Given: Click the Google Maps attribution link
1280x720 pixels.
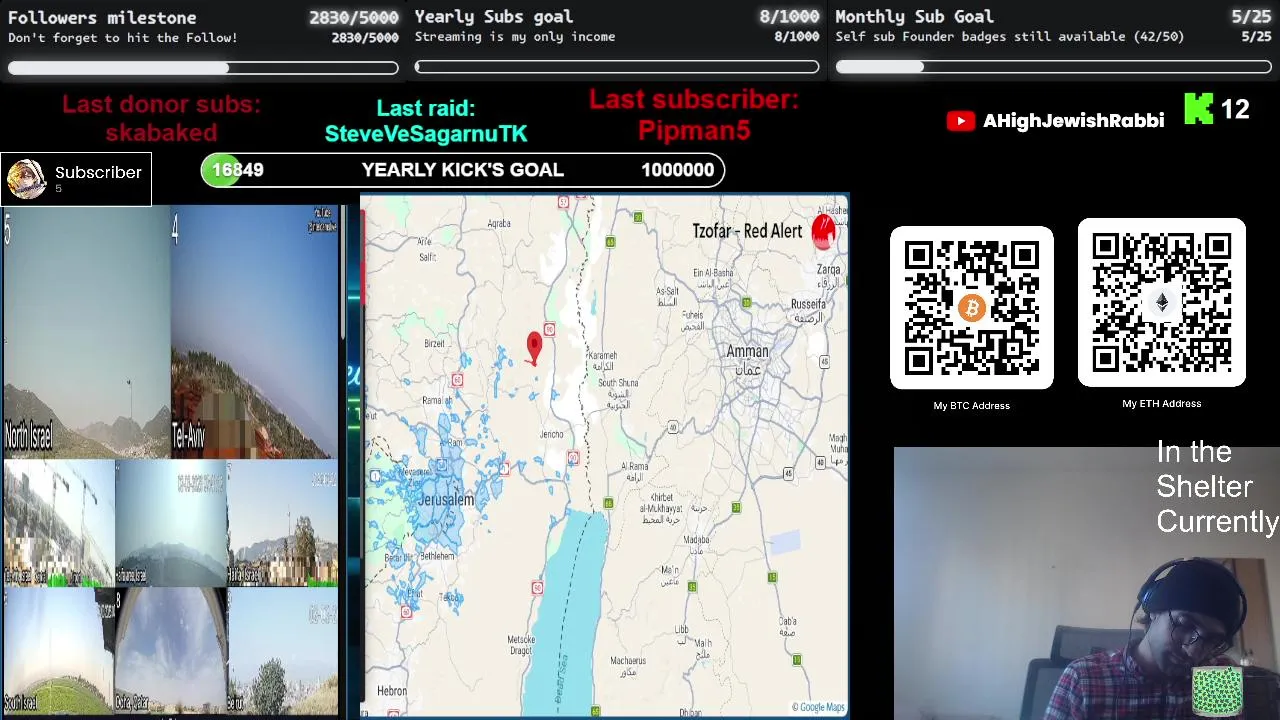Looking at the screenshot, I should tap(818, 707).
